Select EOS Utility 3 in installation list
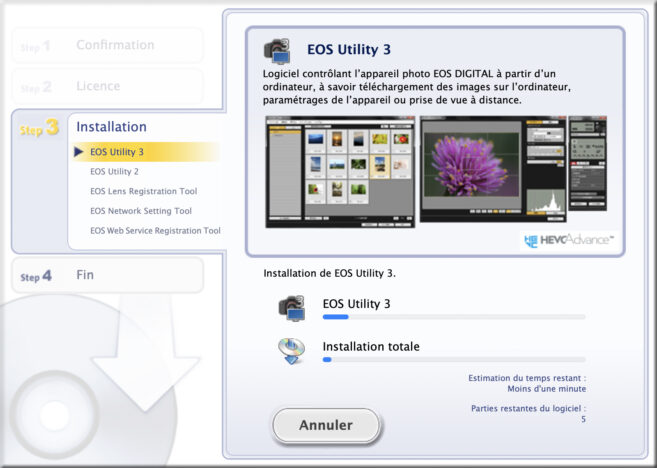 tap(146, 152)
